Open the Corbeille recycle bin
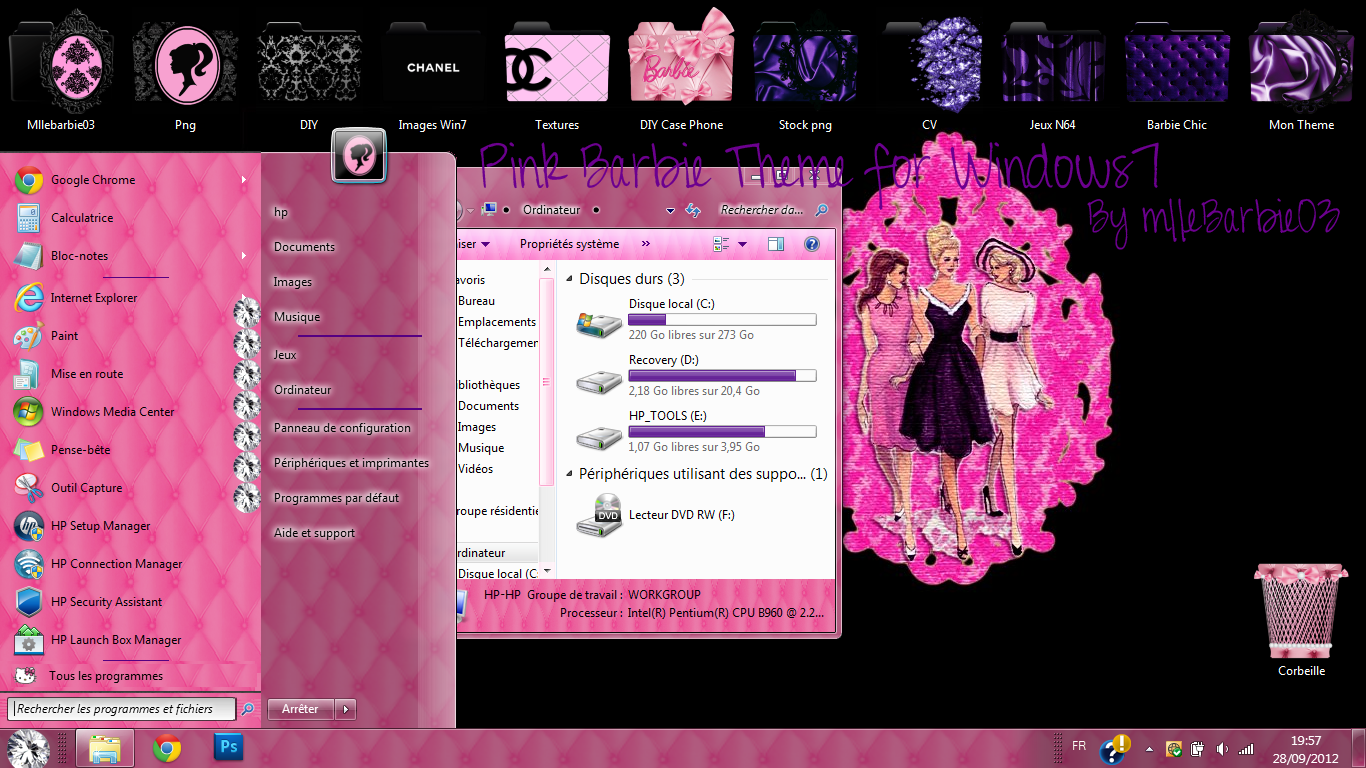The width and height of the screenshot is (1366, 768). (x=1301, y=620)
